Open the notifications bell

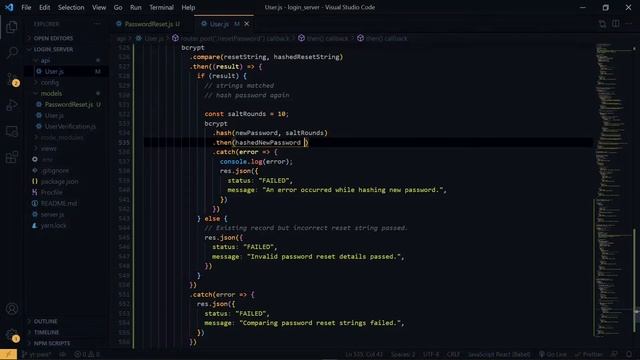click(x=629, y=354)
